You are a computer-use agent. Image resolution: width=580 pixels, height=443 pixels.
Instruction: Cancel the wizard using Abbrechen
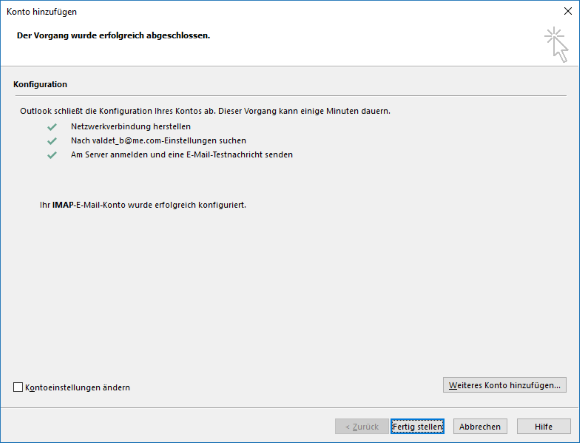point(480,427)
